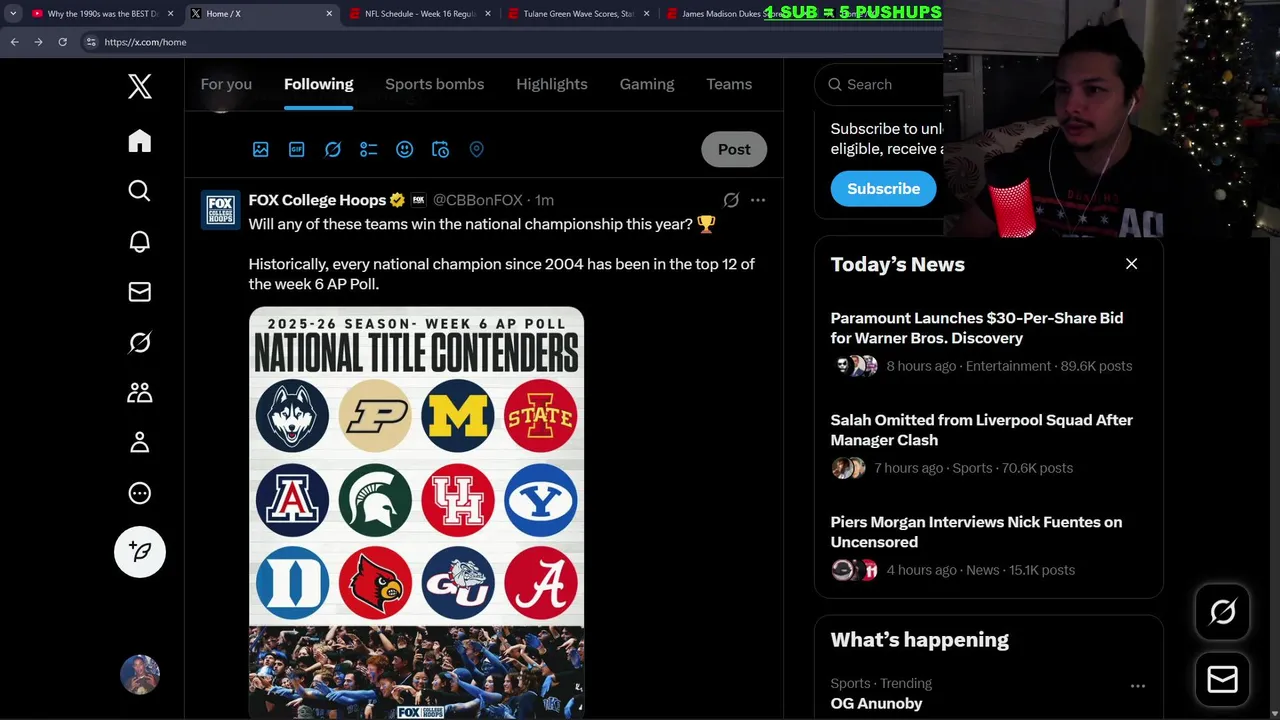Open Notifications bell icon

pos(140,241)
